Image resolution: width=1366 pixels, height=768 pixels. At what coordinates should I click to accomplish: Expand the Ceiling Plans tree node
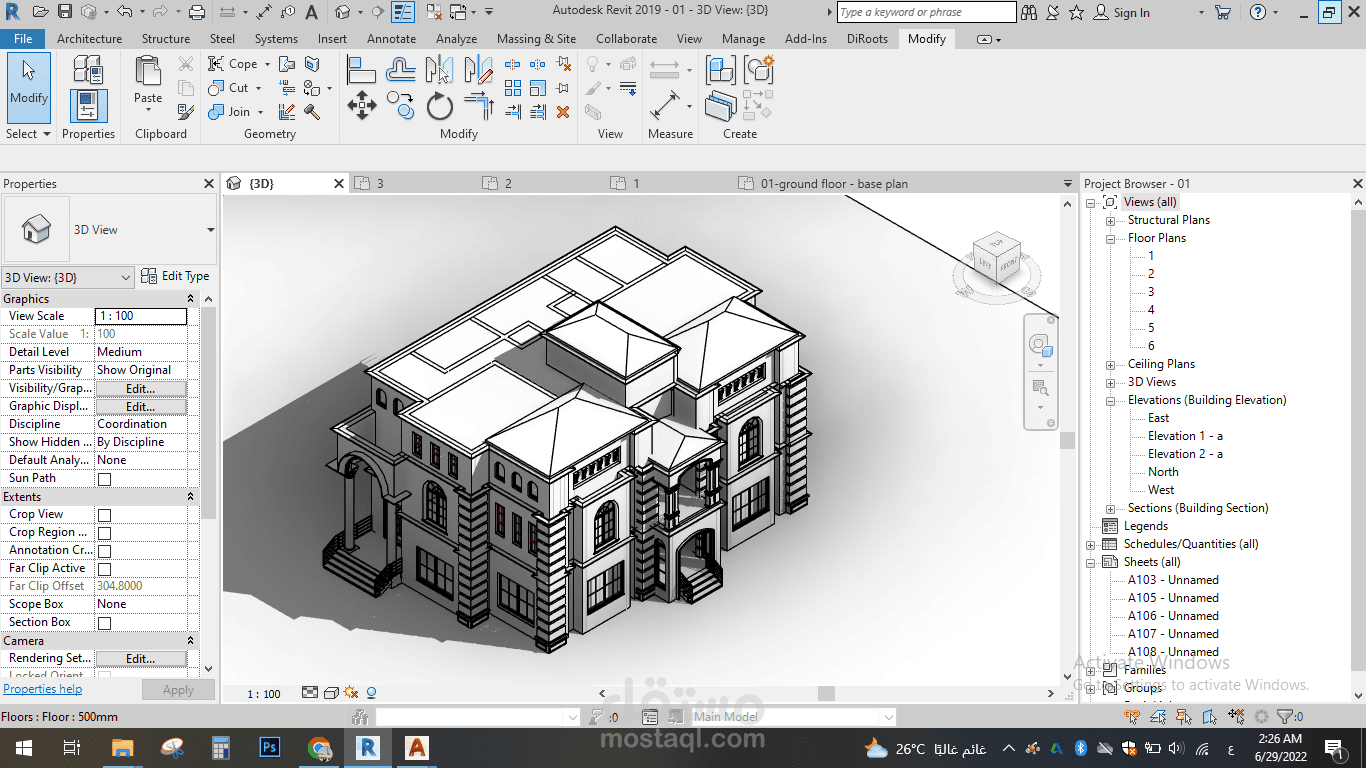click(1110, 365)
